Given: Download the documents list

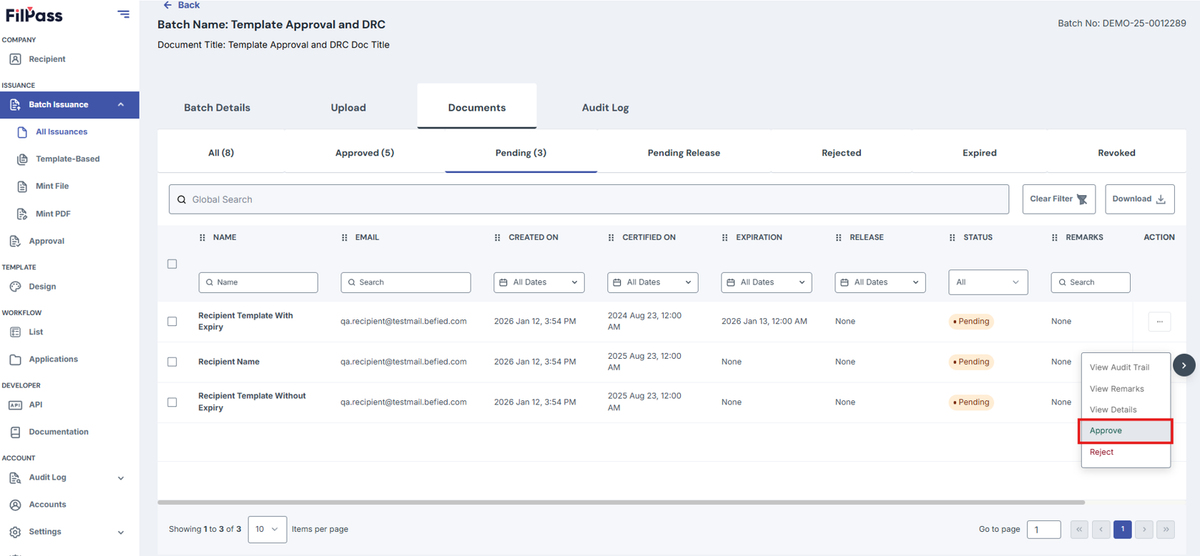Looking at the screenshot, I should [1140, 199].
